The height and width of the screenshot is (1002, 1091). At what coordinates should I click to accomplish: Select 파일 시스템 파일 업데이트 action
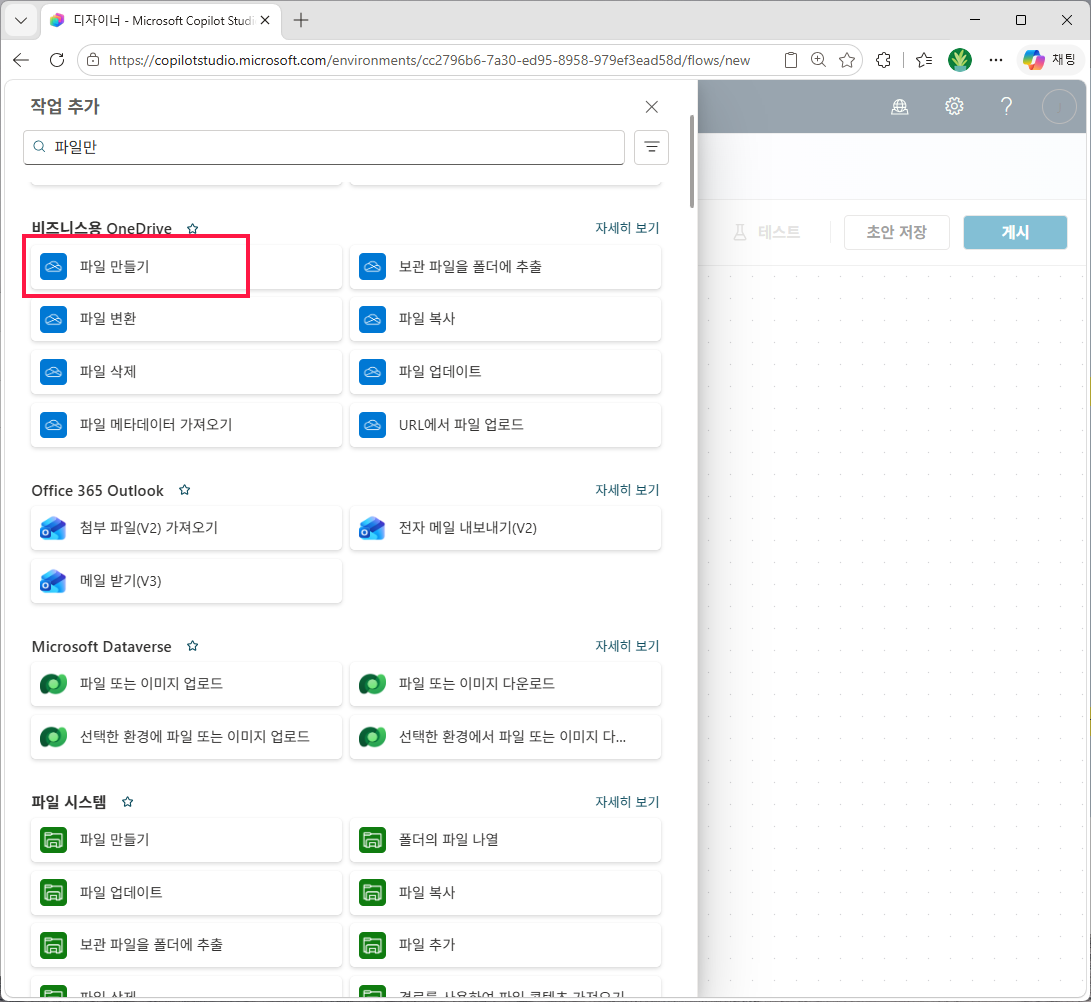tap(186, 893)
